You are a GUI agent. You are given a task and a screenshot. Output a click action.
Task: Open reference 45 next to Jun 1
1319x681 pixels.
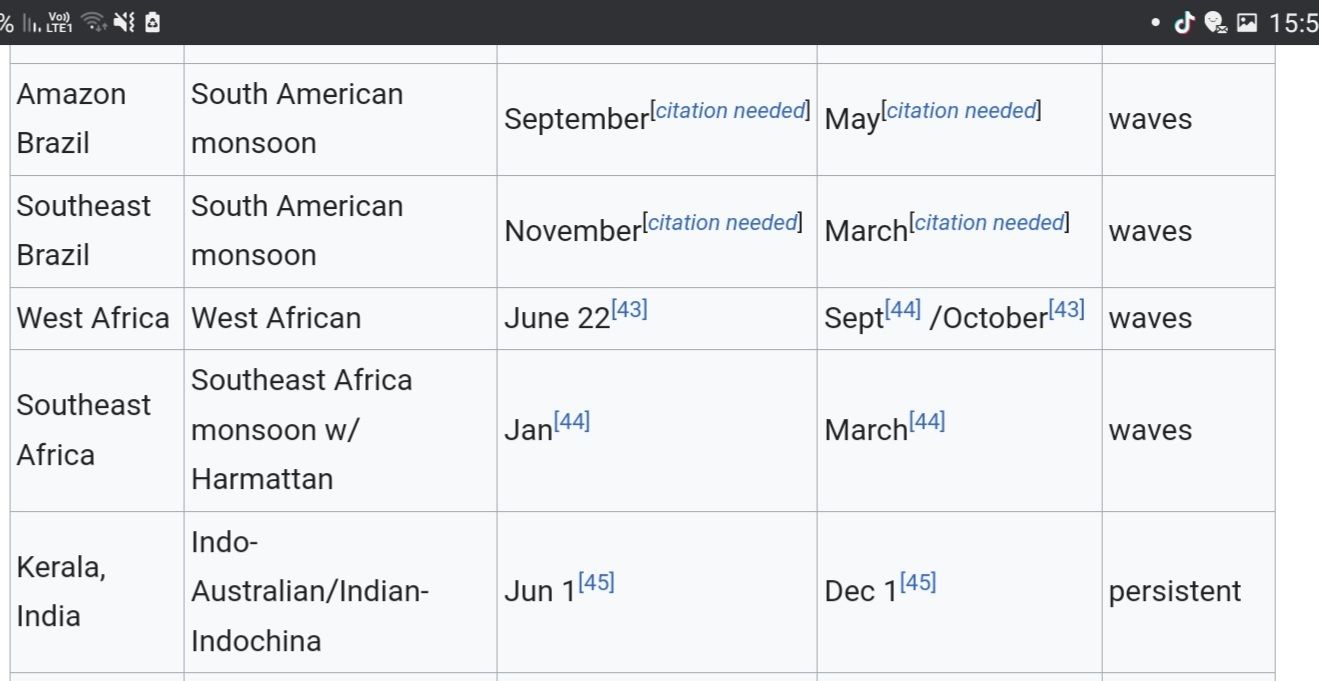tap(596, 582)
